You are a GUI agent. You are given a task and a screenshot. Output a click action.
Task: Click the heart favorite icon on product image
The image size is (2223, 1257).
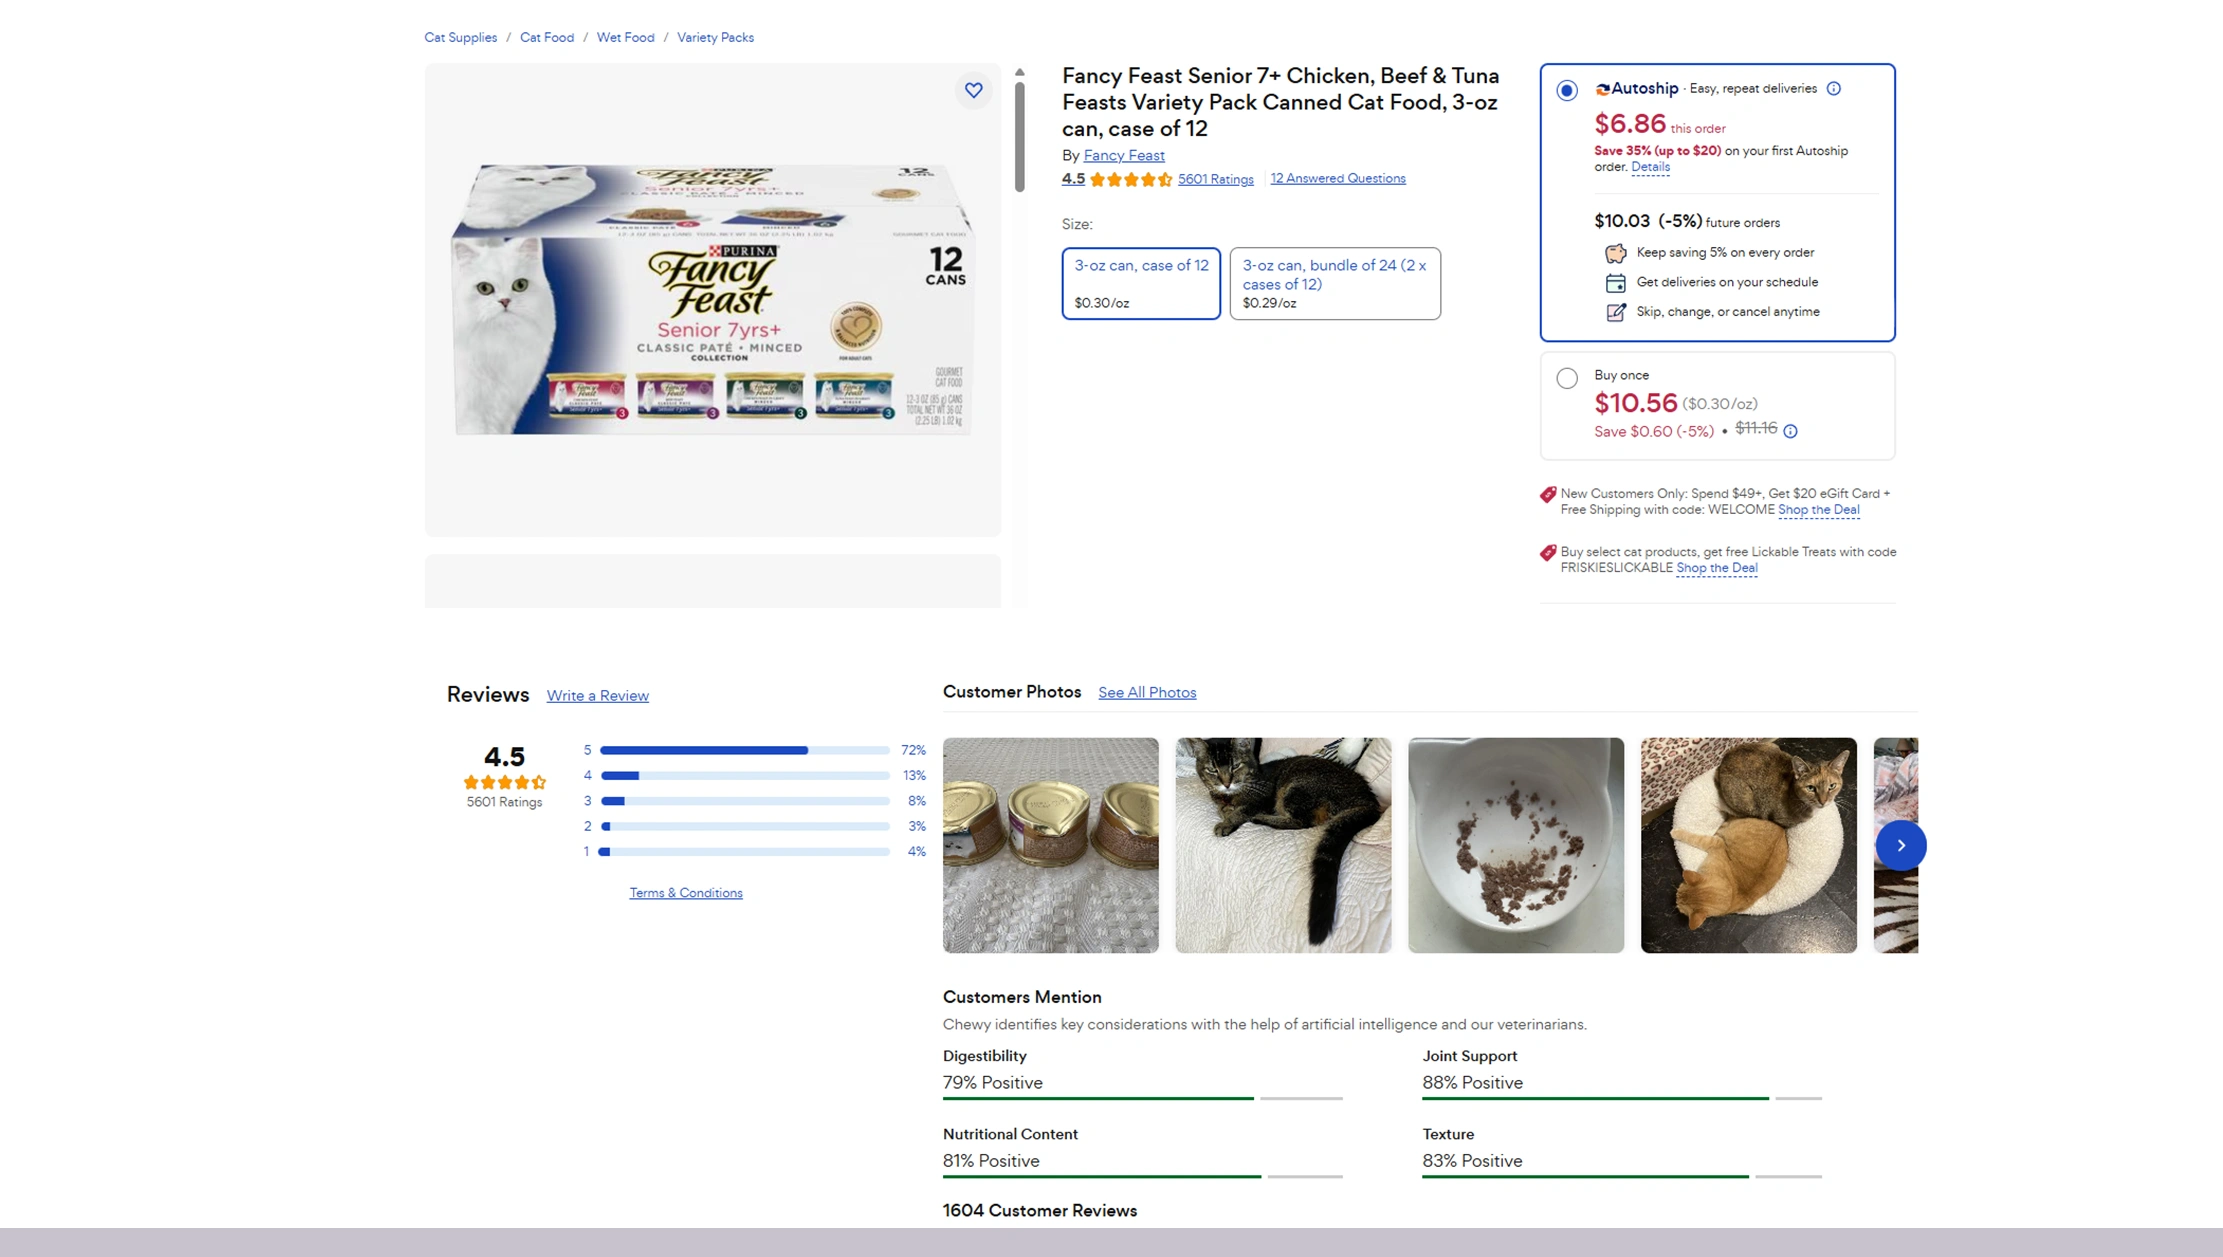click(x=973, y=90)
